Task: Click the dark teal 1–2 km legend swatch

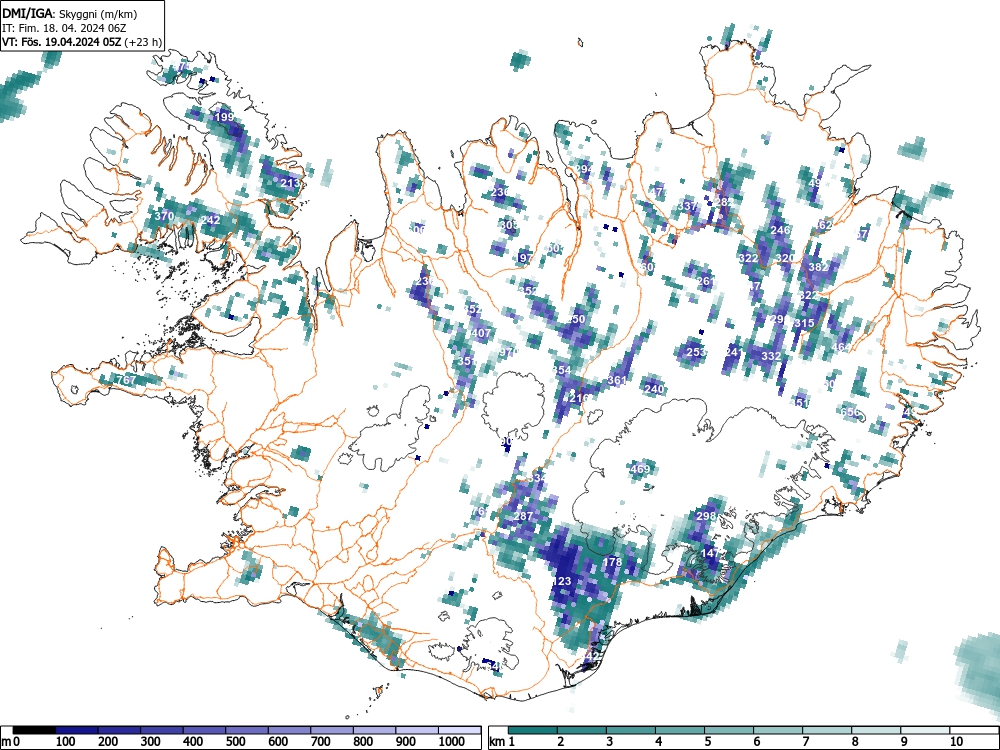Action: click(533, 730)
